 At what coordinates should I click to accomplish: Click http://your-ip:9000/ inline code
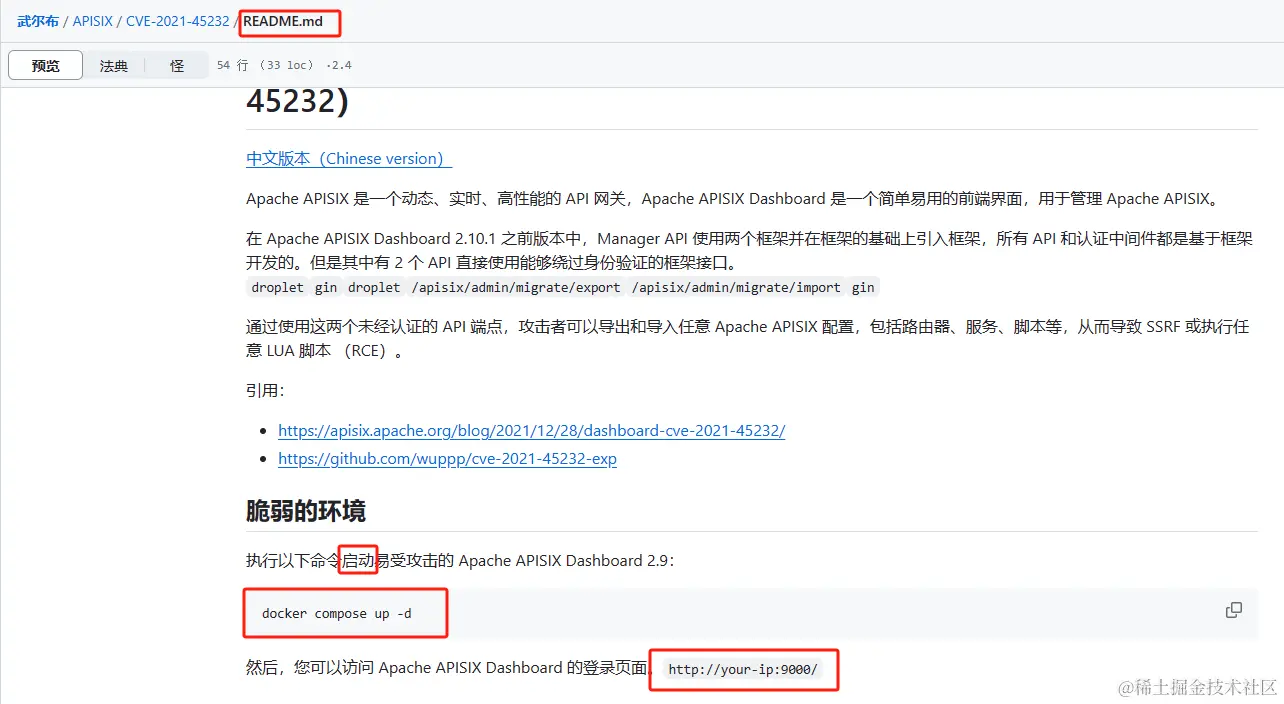(743, 669)
